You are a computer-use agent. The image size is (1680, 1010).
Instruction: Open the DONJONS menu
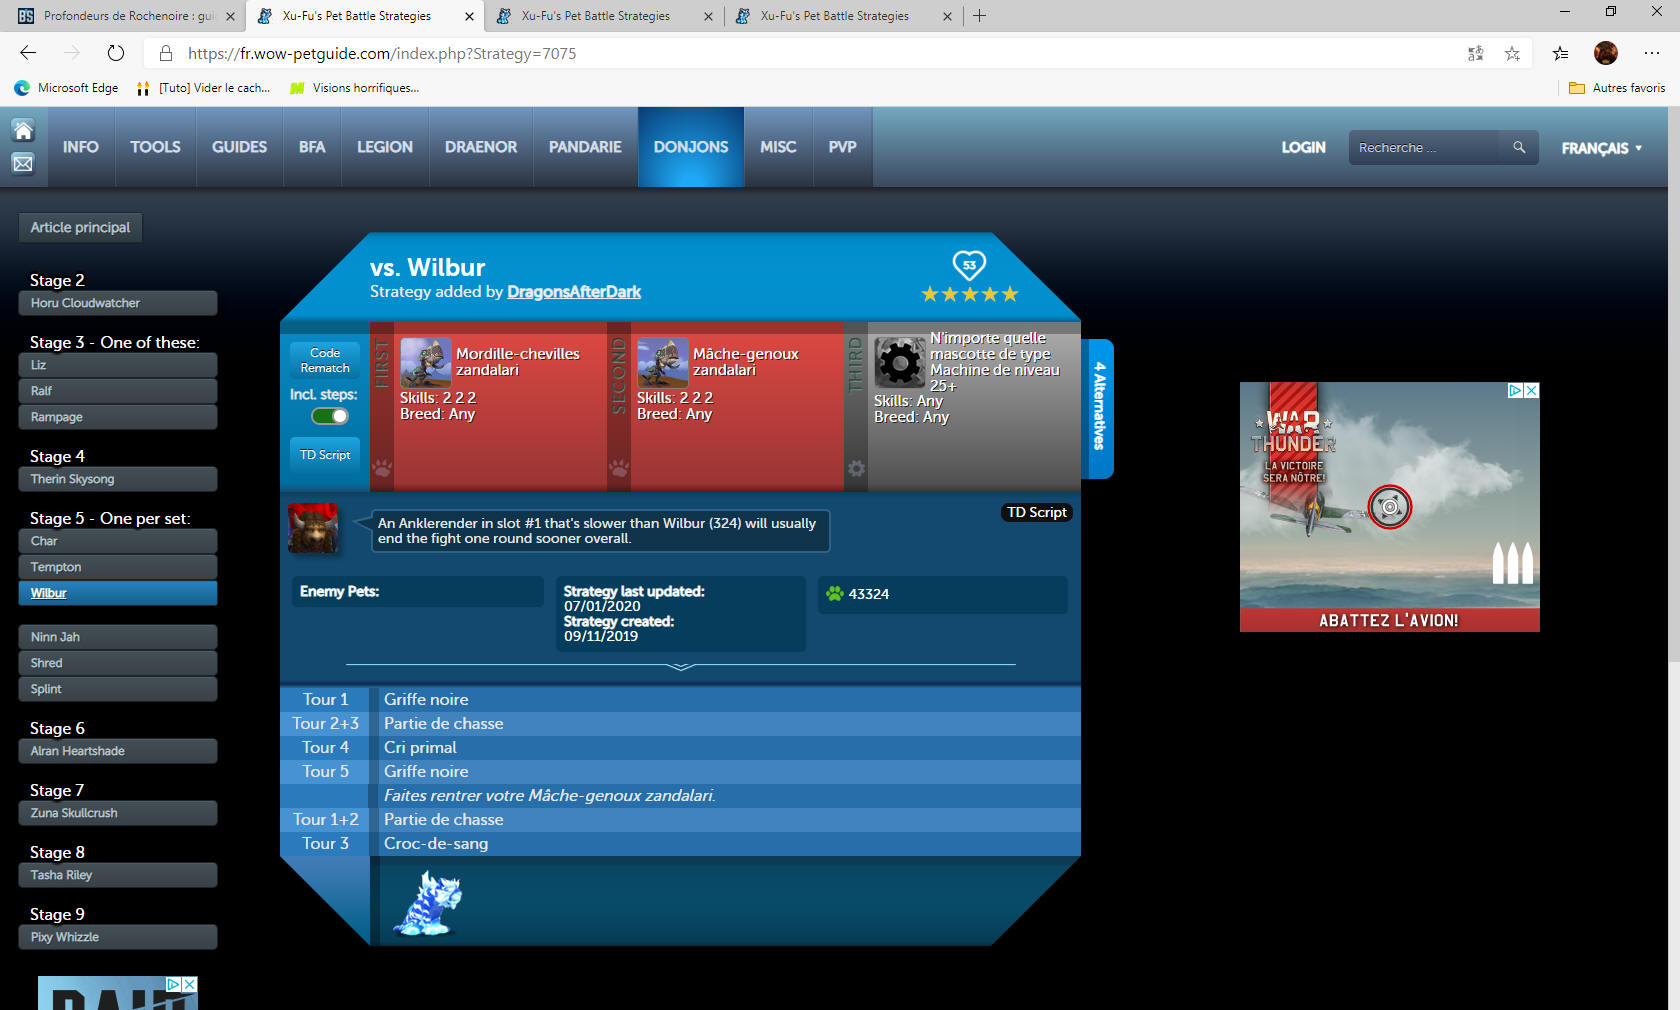tap(691, 147)
